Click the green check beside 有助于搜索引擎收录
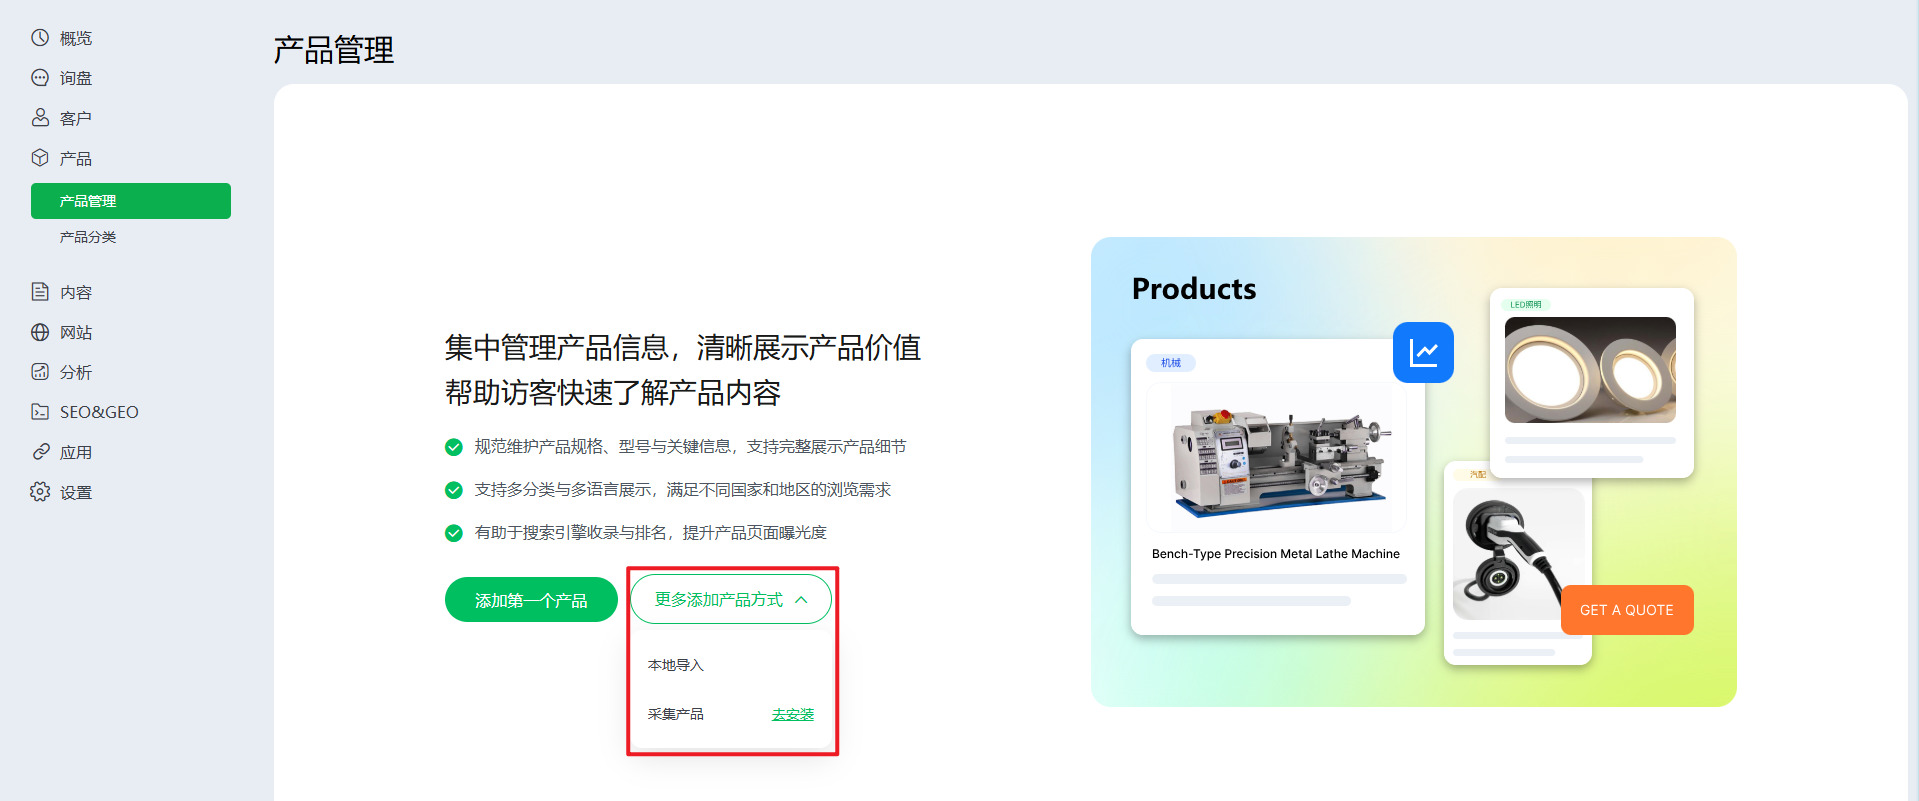 pyautogui.click(x=454, y=533)
